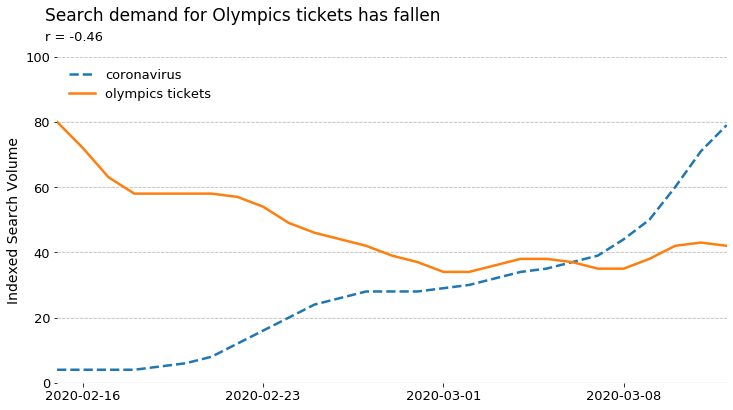Click the blue dashed line's endpoint near 80

(726, 126)
